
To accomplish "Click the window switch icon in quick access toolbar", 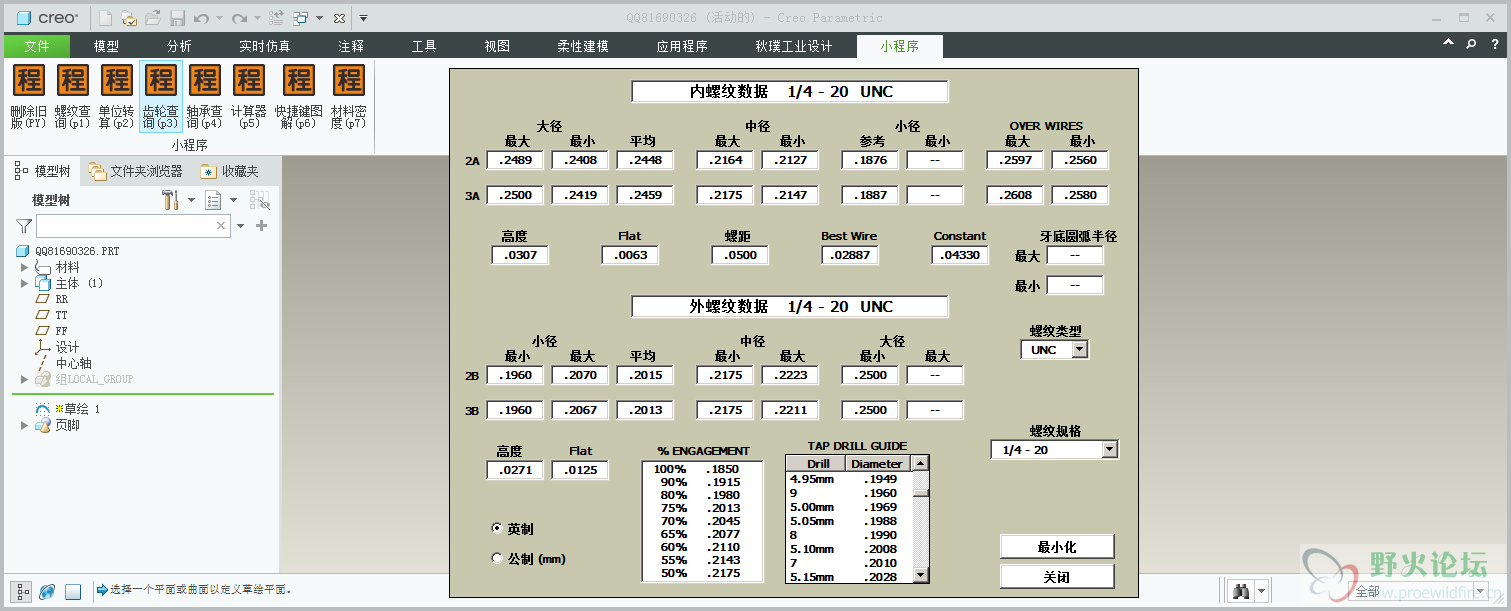I will pos(301,18).
